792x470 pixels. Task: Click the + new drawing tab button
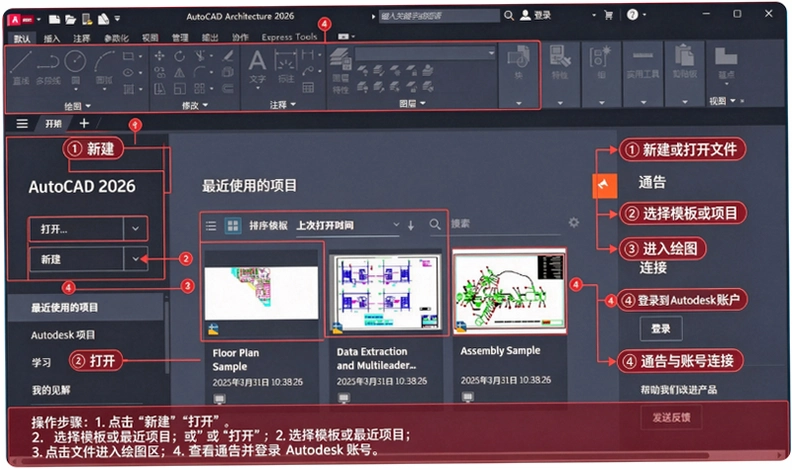(84, 123)
